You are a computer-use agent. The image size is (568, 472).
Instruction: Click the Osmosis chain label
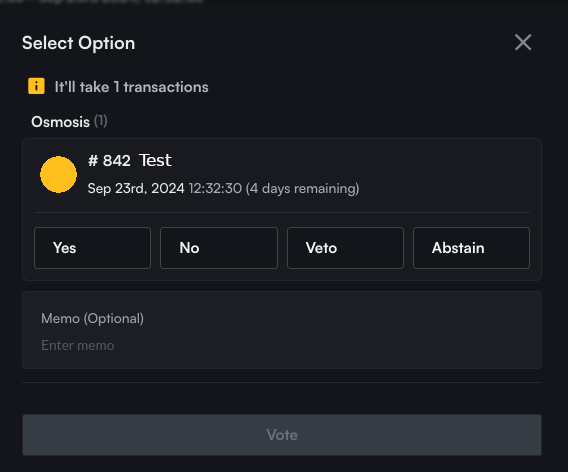(x=60, y=122)
